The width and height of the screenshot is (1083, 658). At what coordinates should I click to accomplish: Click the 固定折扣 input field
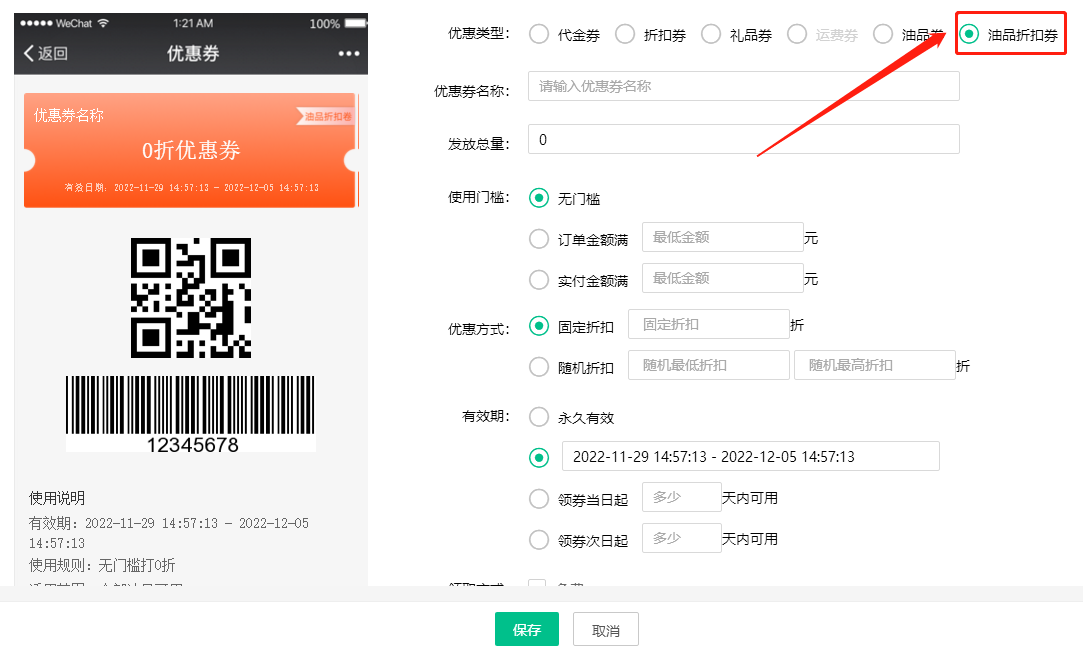708,324
